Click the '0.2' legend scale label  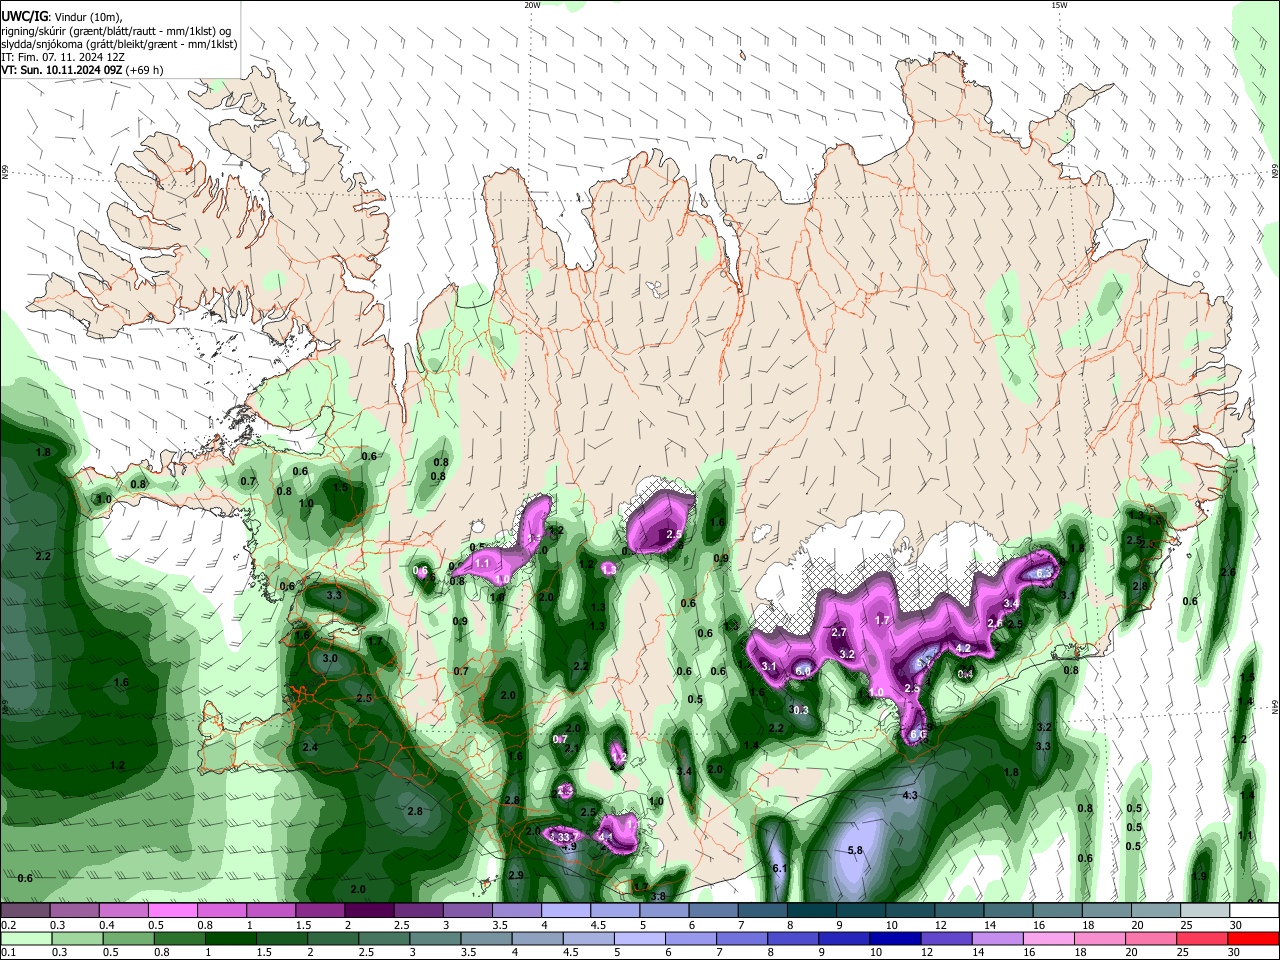[x=8, y=925]
